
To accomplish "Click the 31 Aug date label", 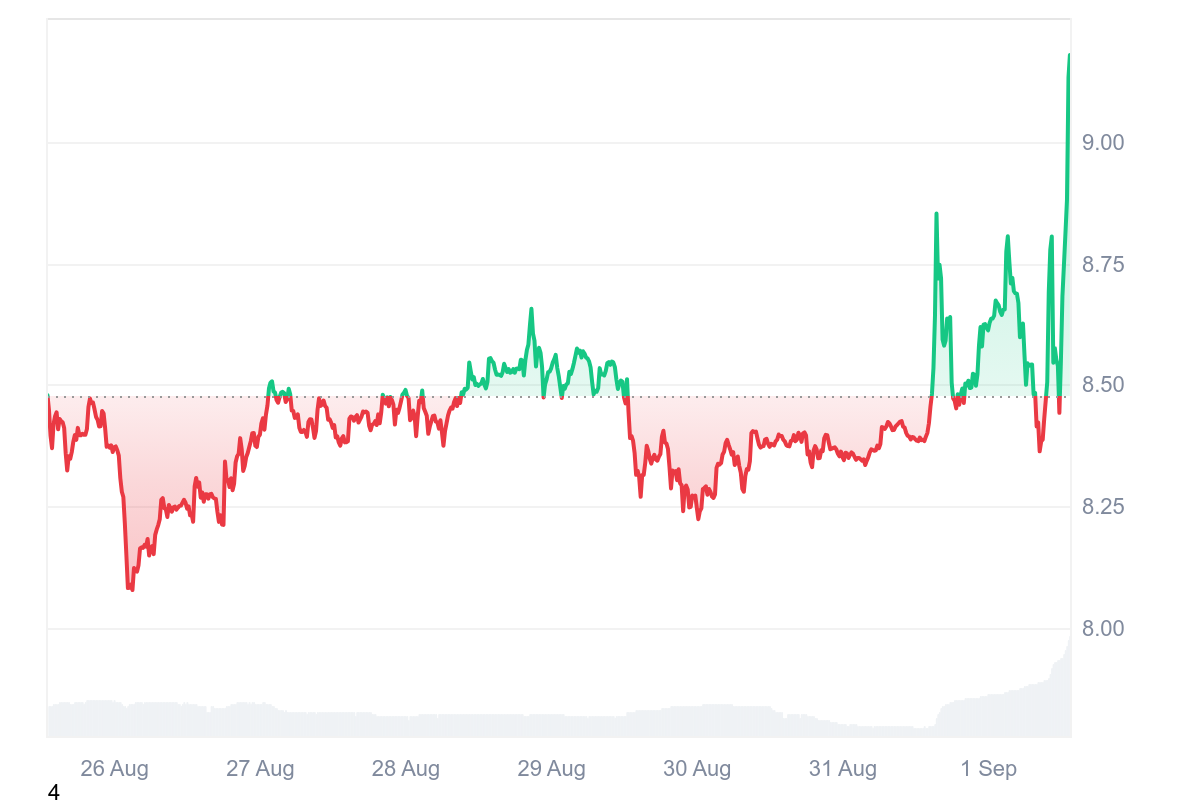I will 843,769.
